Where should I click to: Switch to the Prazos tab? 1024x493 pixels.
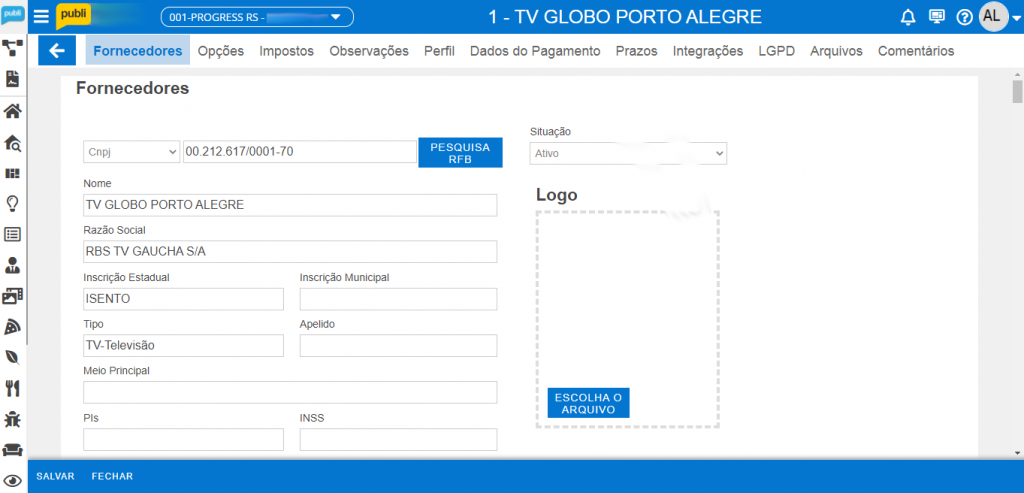637,51
